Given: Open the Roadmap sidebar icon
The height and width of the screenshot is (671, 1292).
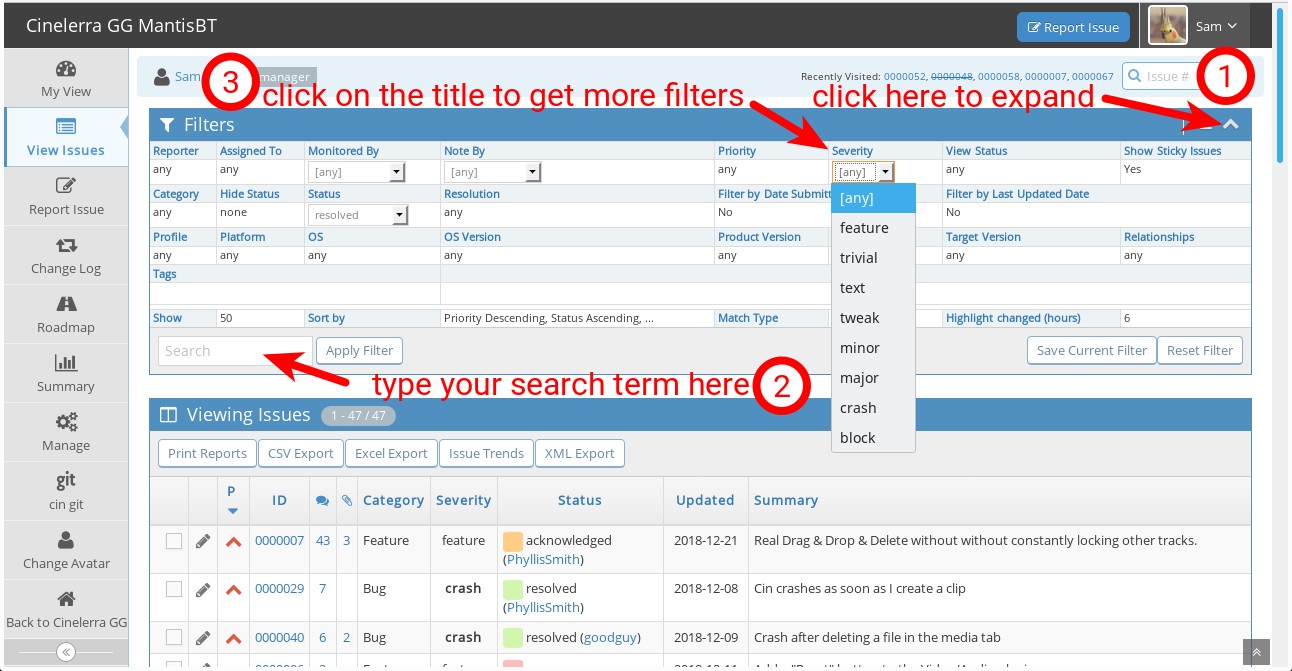Looking at the screenshot, I should coord(66,305).
